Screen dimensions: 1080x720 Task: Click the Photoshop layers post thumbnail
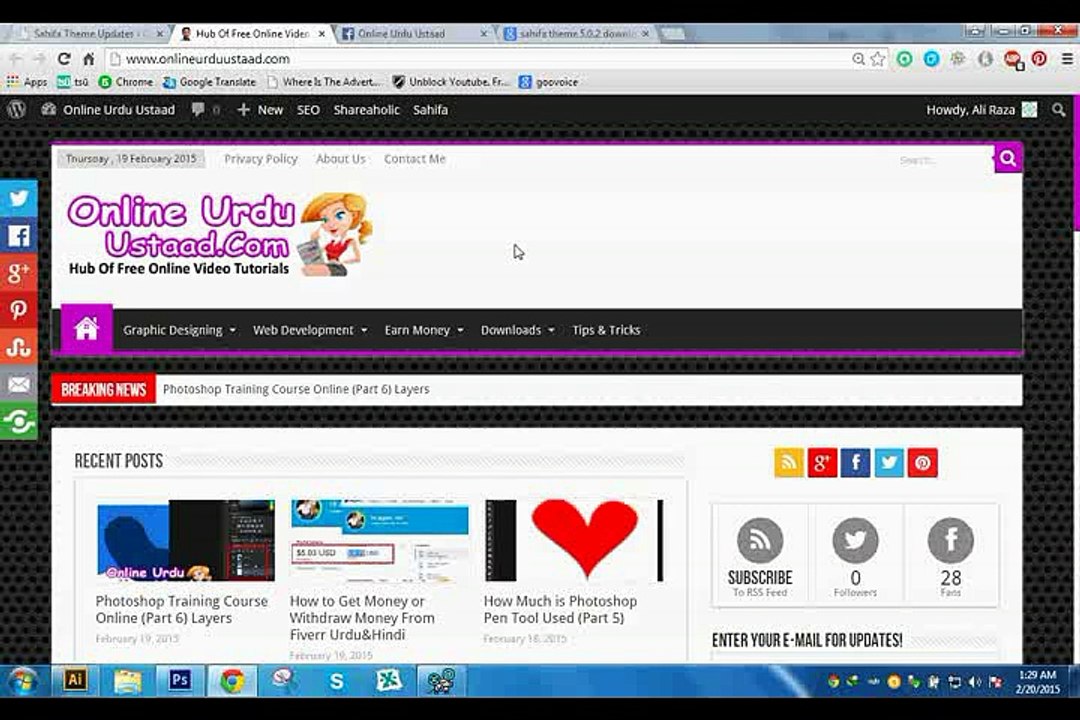tap(185, 541)
